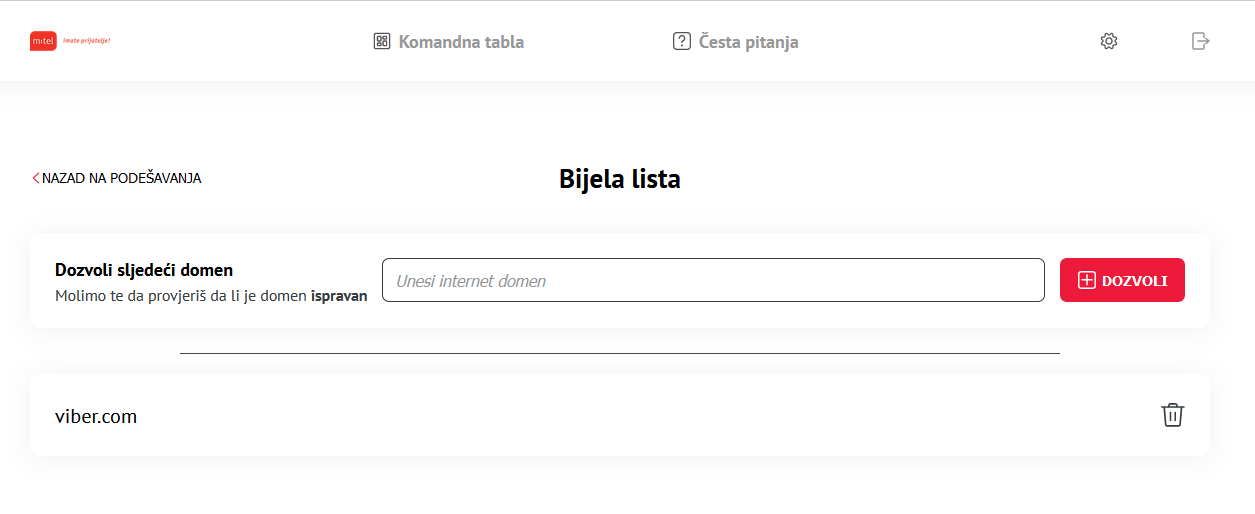Log out using the exit icon
Viewport: 1255px width, 514px height.
(x=1201, y=41)
